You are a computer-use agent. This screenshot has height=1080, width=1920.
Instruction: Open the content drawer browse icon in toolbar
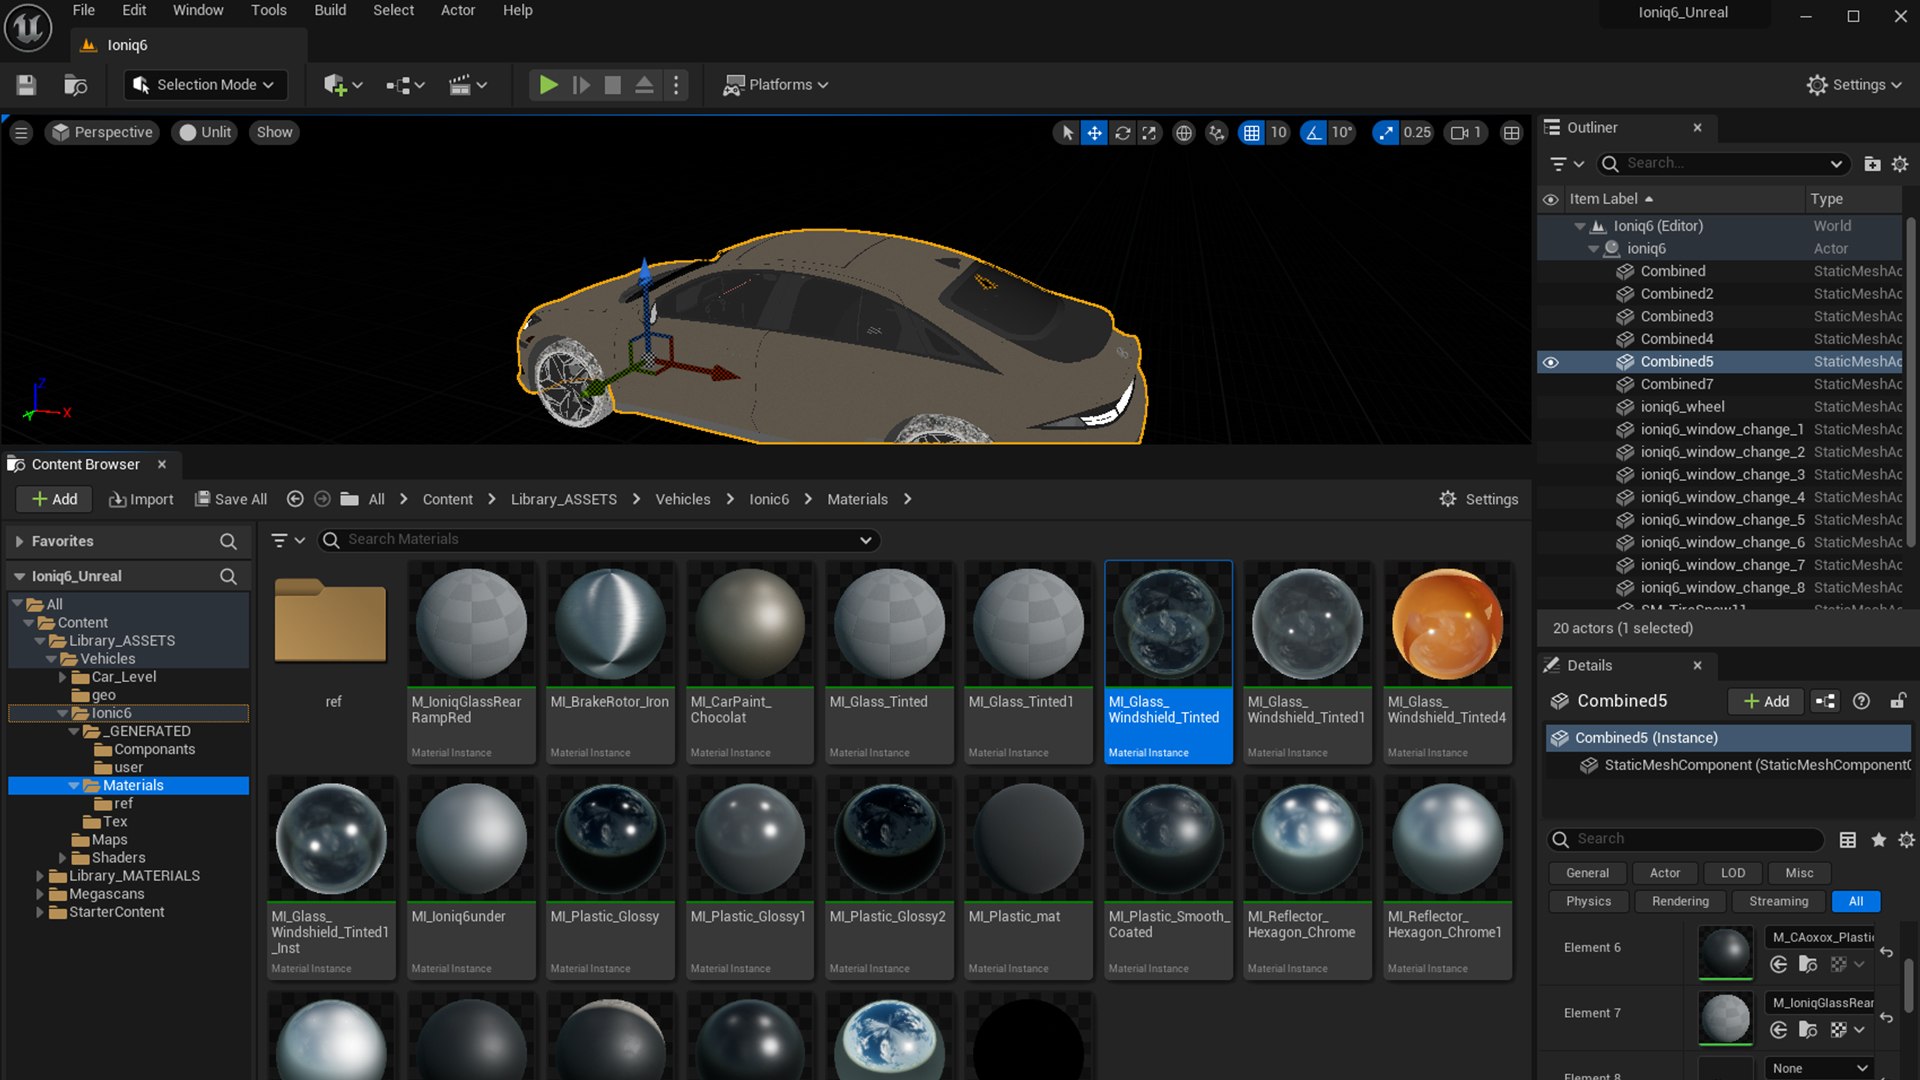click(76, 85)
